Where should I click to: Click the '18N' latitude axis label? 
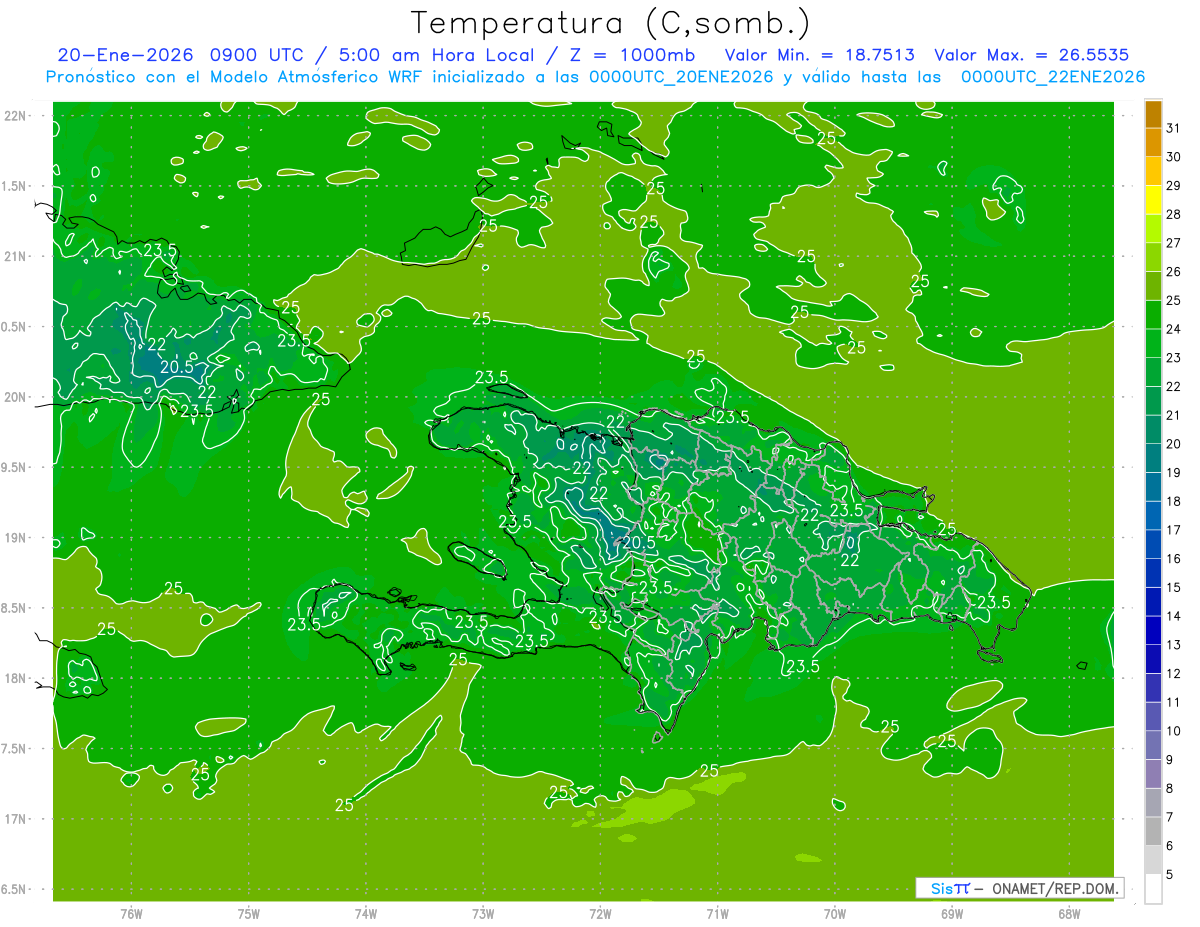click(x=15, y=678)
